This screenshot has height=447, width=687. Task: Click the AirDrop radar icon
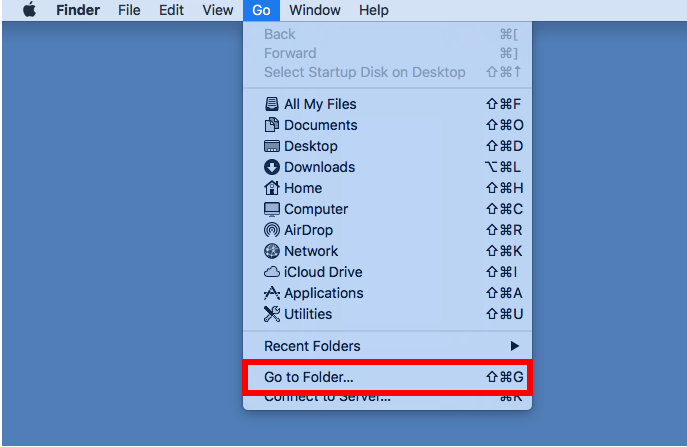click(x=272, y=230)
